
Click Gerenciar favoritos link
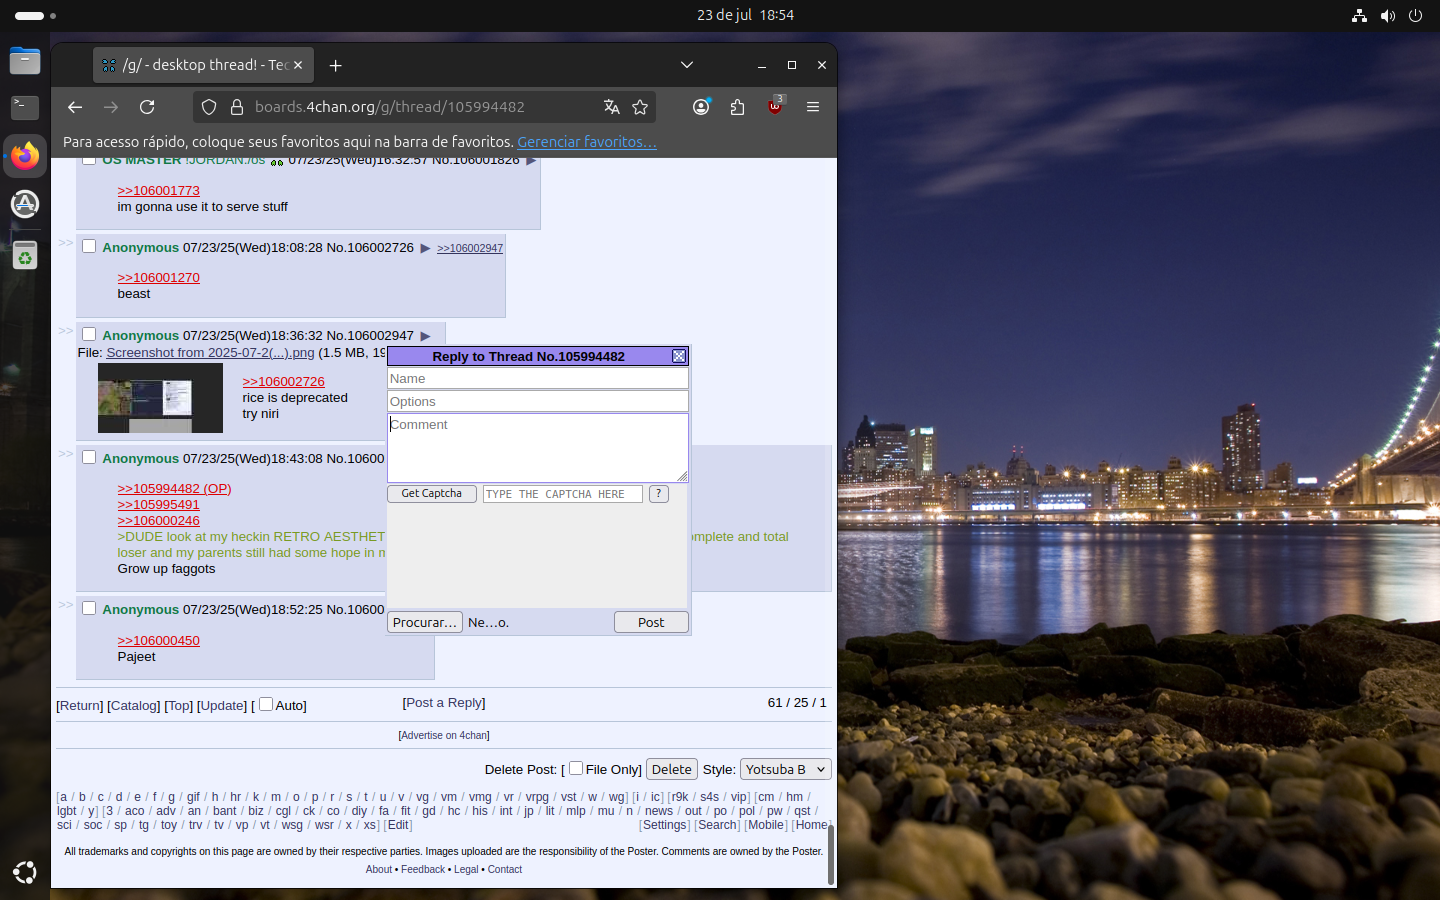pos(587,142)
